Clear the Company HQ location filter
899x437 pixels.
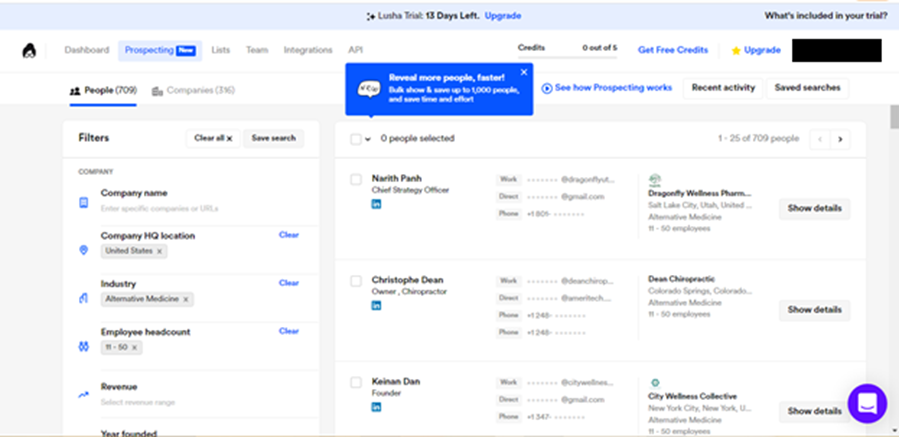coord(288,235)
